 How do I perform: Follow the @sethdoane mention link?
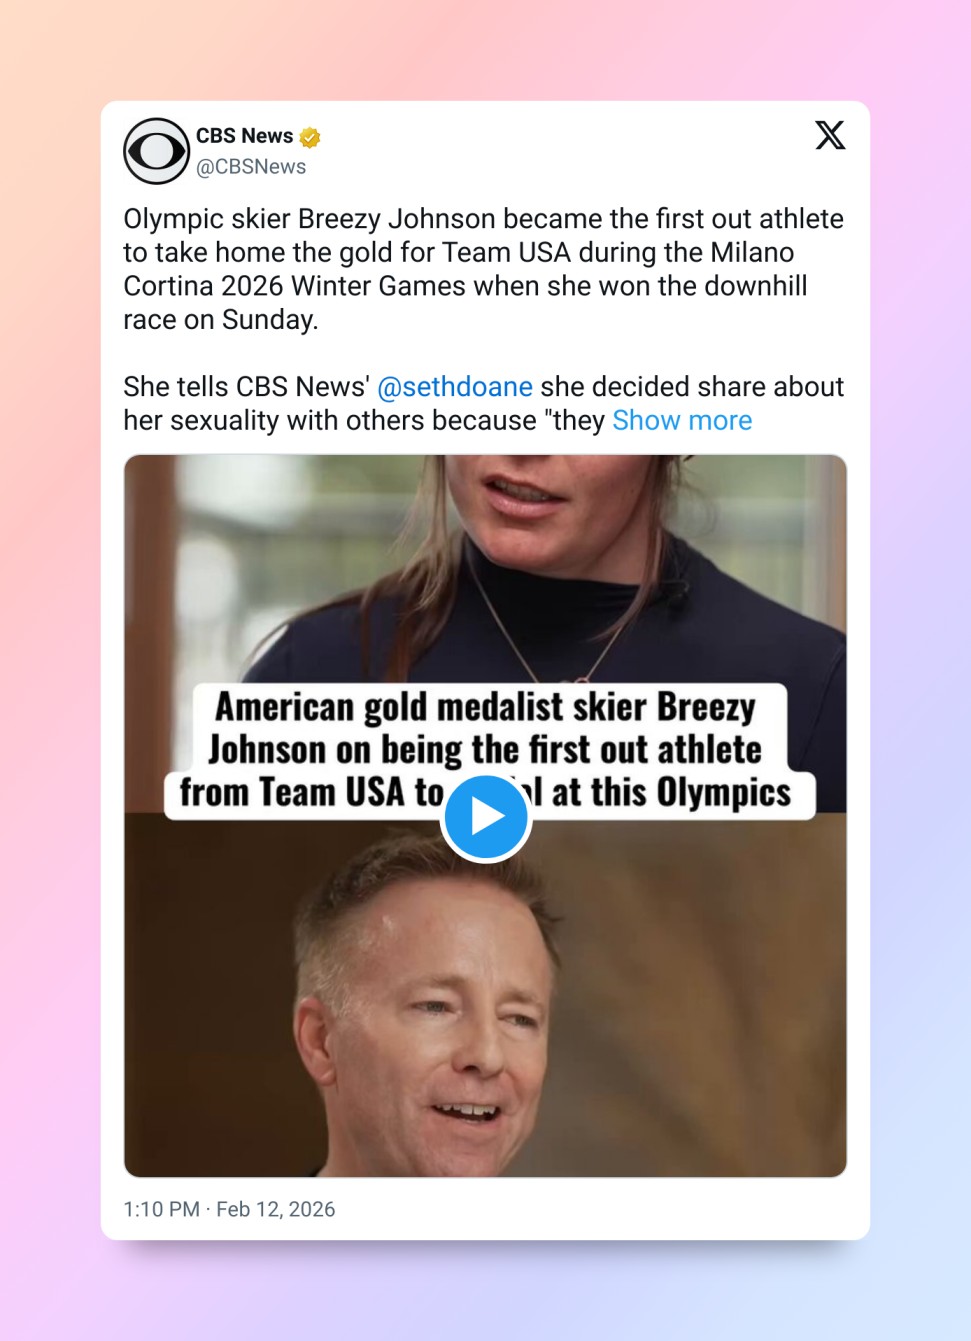[455, 387]
